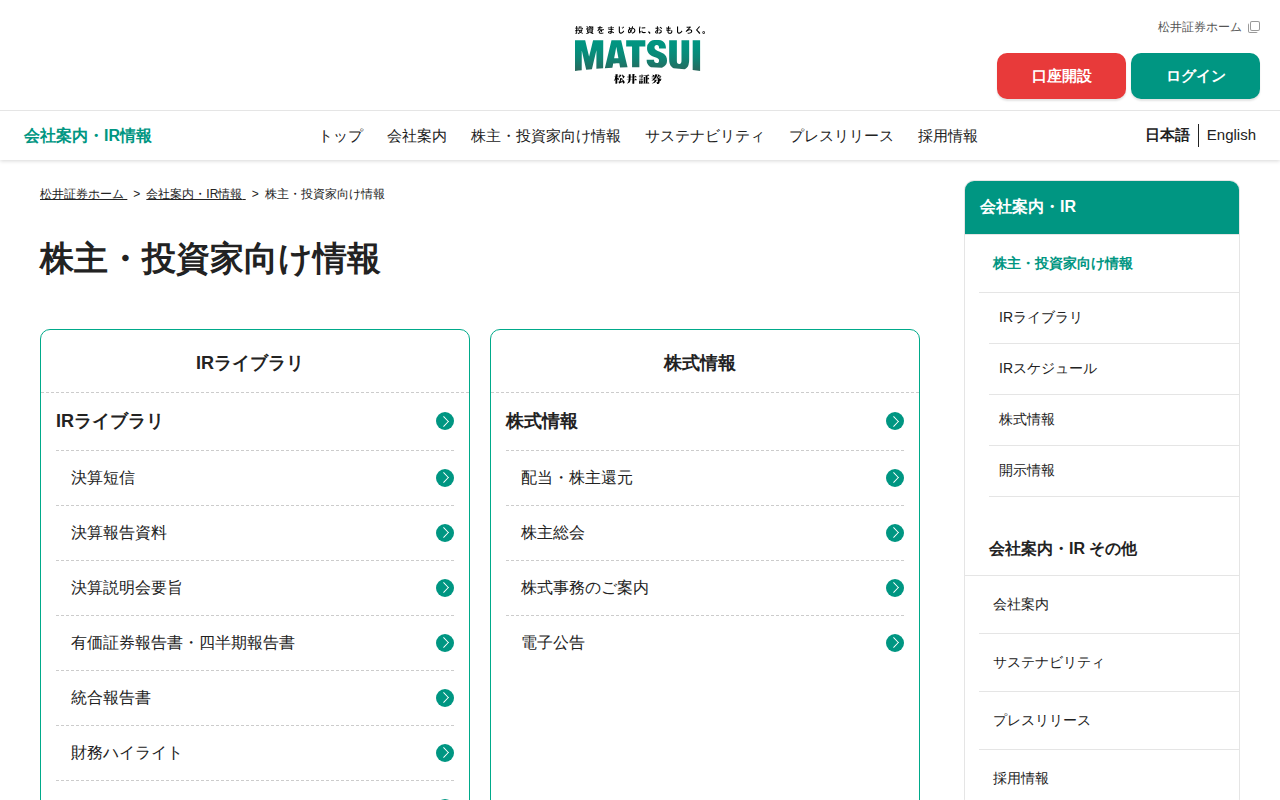The width and height of the screenshot is (1280, 800).
Task: Click the 株式情報 card title
Action: point(700,364)
